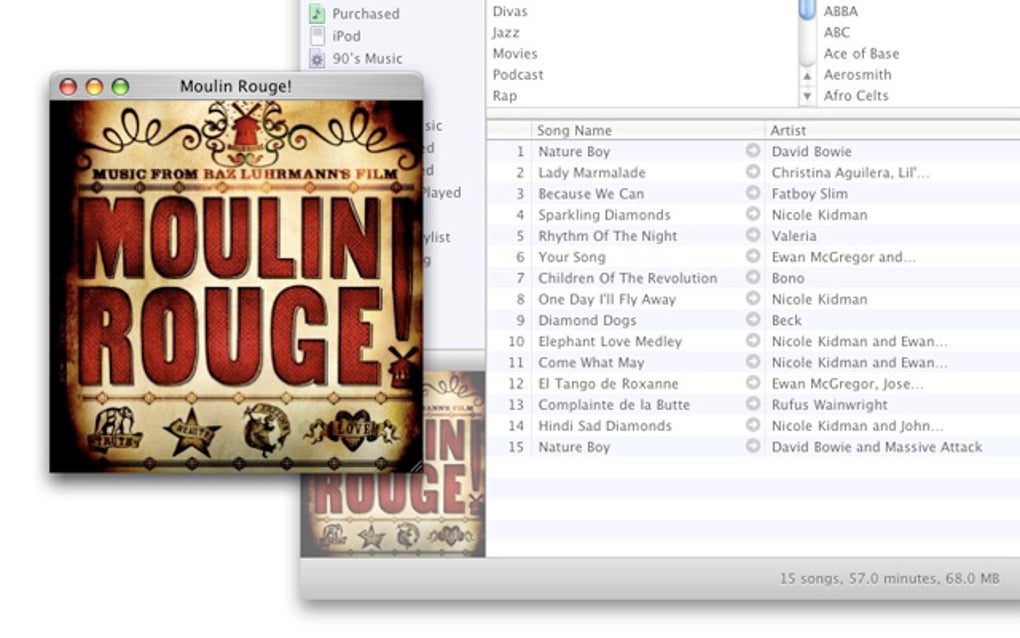
Task: Select Aerosmith in the artist browser
Action: click(857, 75)
